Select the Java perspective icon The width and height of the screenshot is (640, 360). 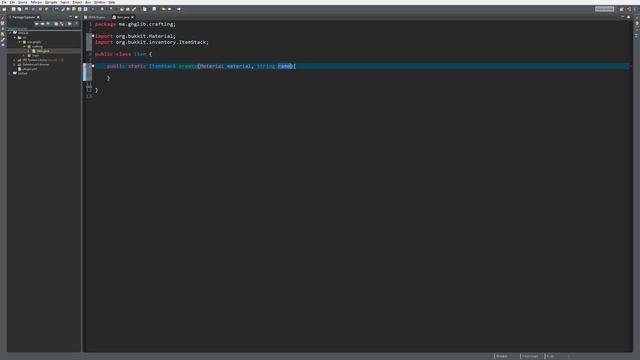point(629,9)
